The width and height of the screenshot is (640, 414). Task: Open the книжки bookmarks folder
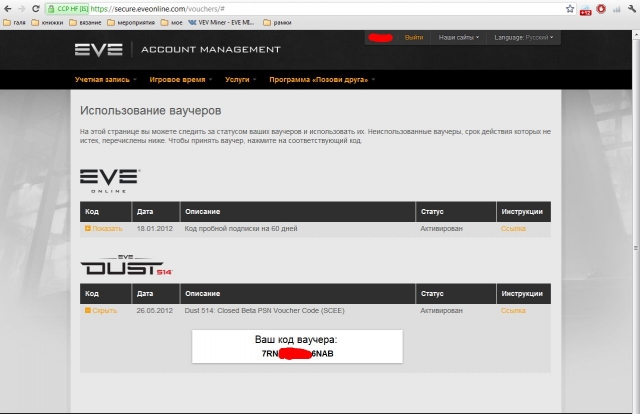[47, 22]
